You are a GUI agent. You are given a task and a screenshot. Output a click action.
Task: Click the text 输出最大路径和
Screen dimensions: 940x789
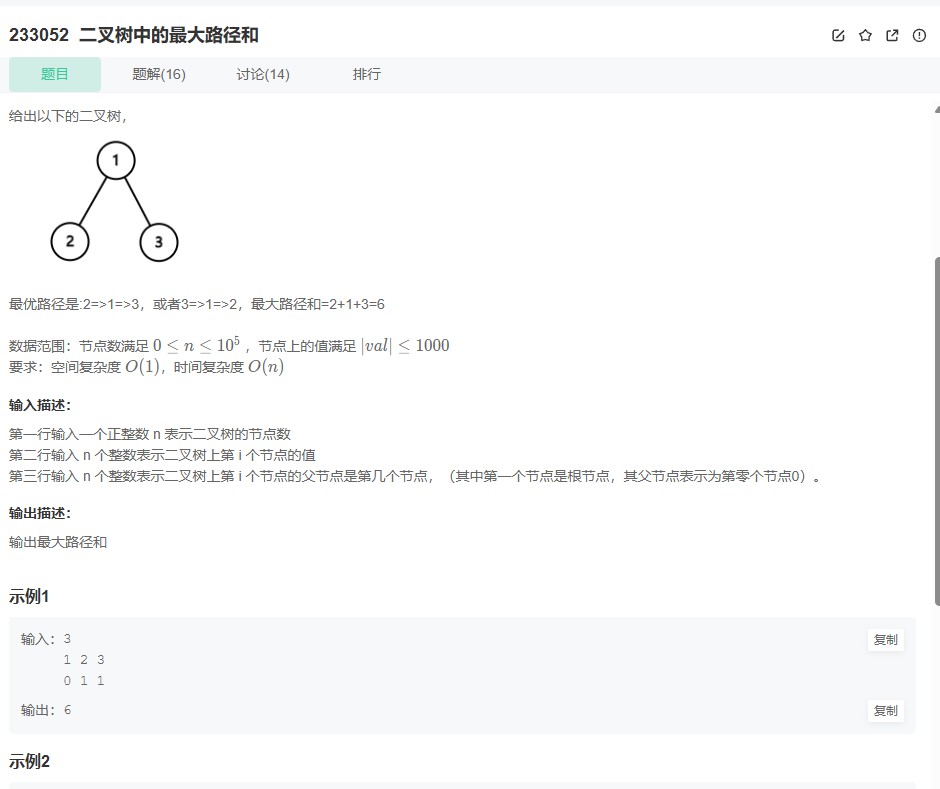coord(58,542)
